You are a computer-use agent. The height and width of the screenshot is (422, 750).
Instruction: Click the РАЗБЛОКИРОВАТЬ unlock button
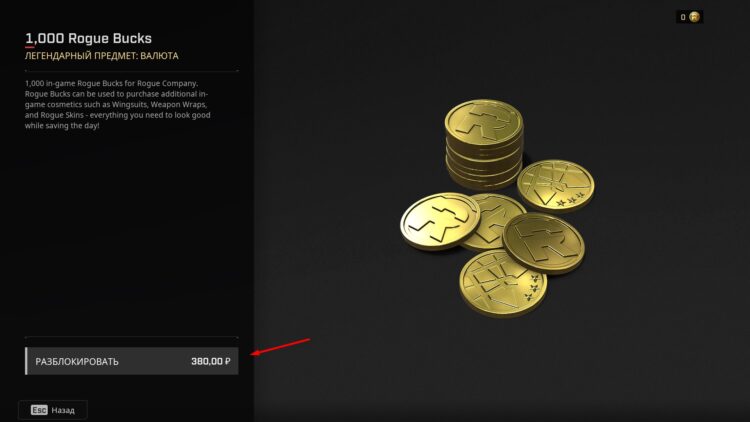pyautogui.click(x=132, y=361)
